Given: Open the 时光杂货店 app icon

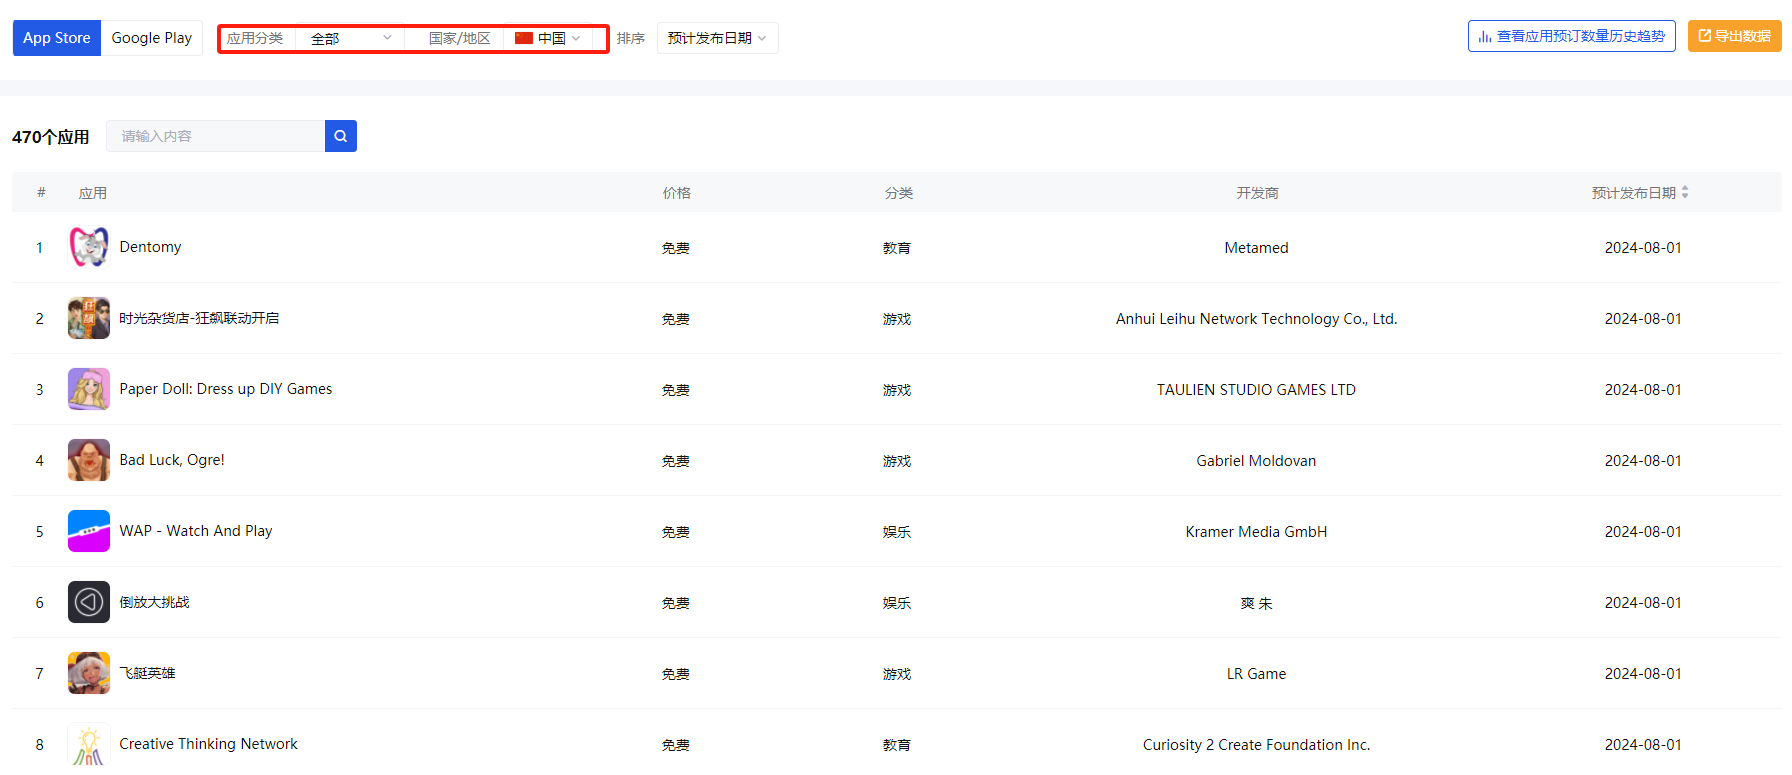Looking at the screenshot, I should click(89, 318).
